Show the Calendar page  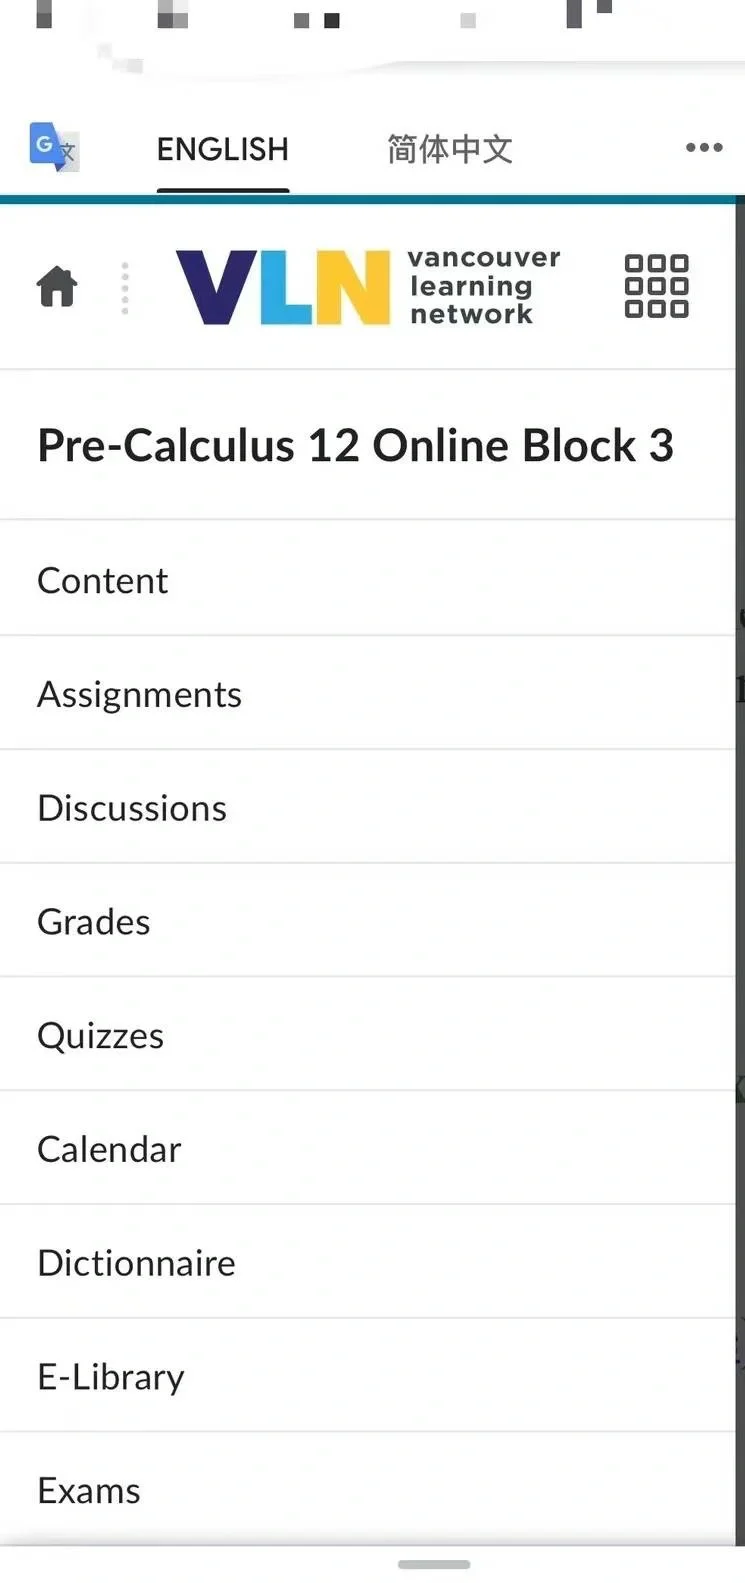coord(367,1150)
